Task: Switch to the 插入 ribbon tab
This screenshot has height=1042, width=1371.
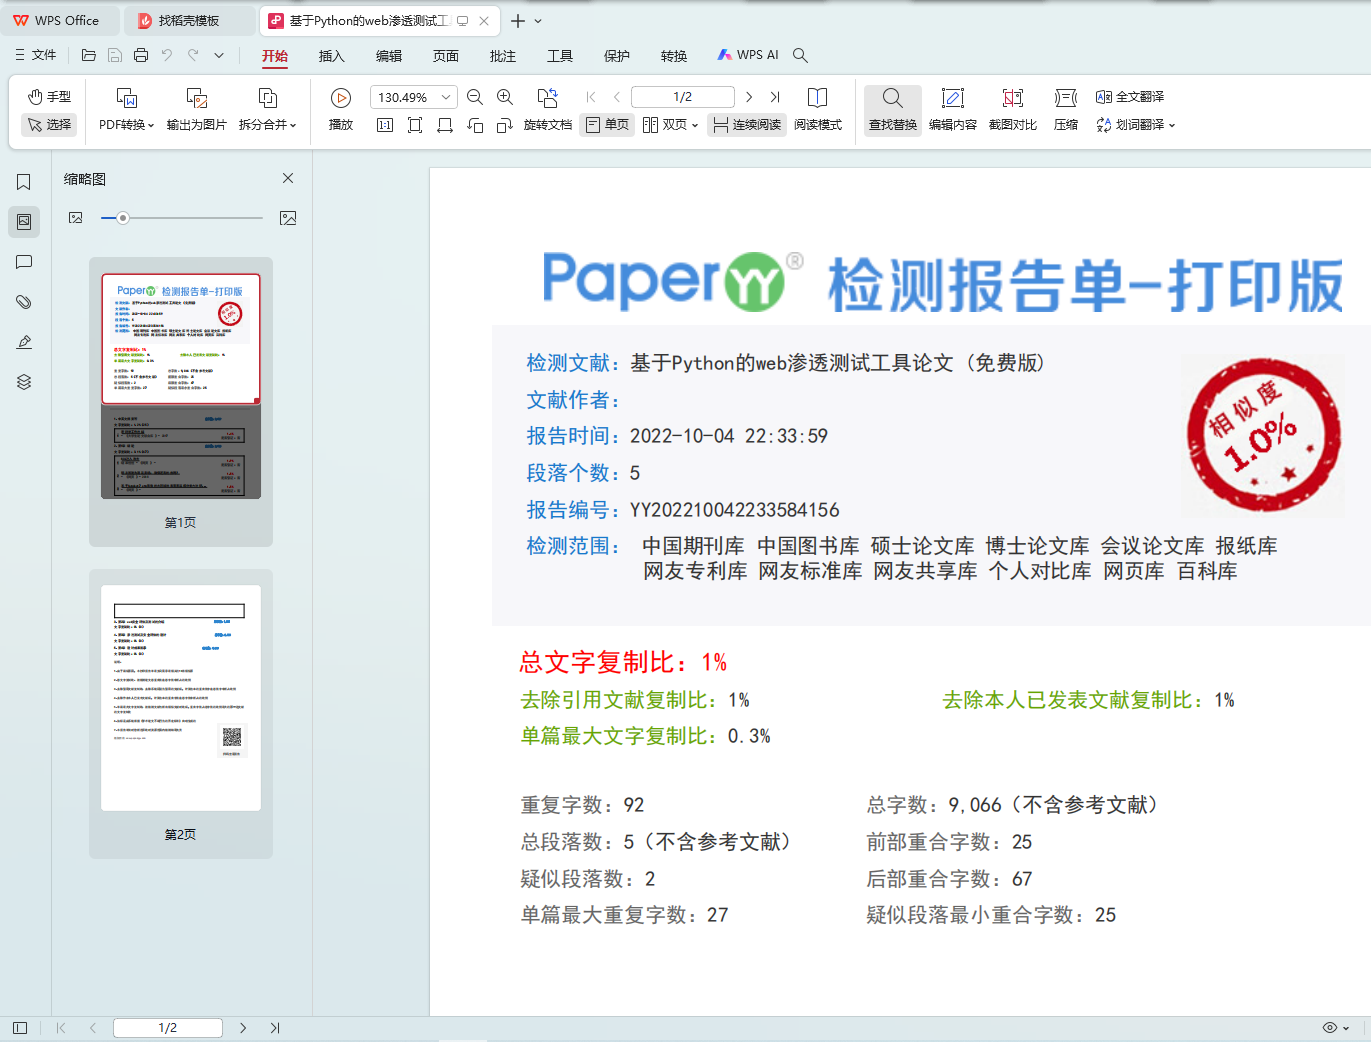Action: point(332,56)
